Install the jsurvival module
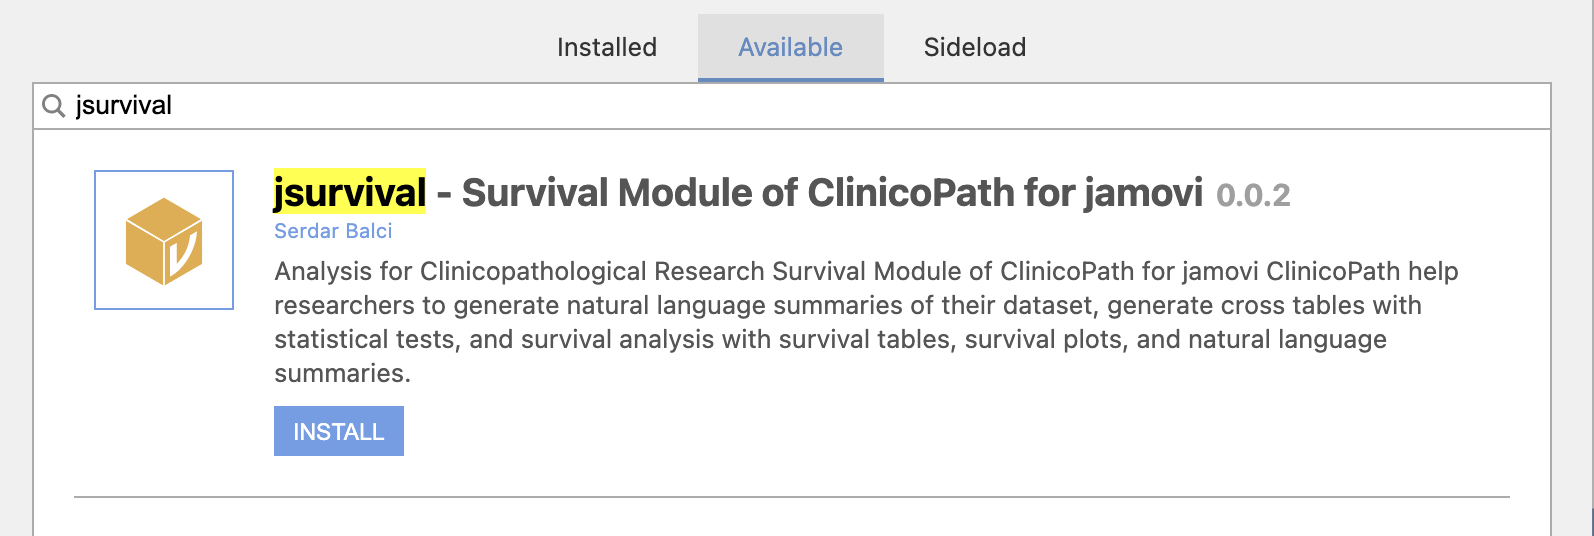This screenshot has width=1594, height=536. click(x=339, y=431)
